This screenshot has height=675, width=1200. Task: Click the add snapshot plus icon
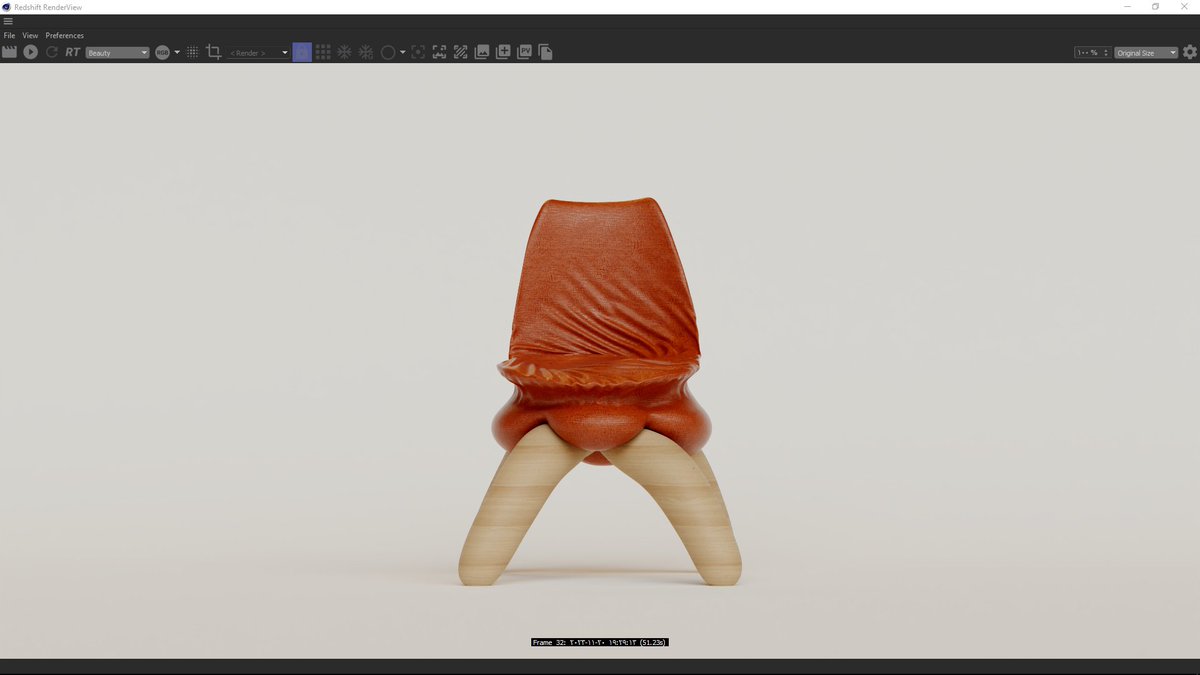(503, 52)
